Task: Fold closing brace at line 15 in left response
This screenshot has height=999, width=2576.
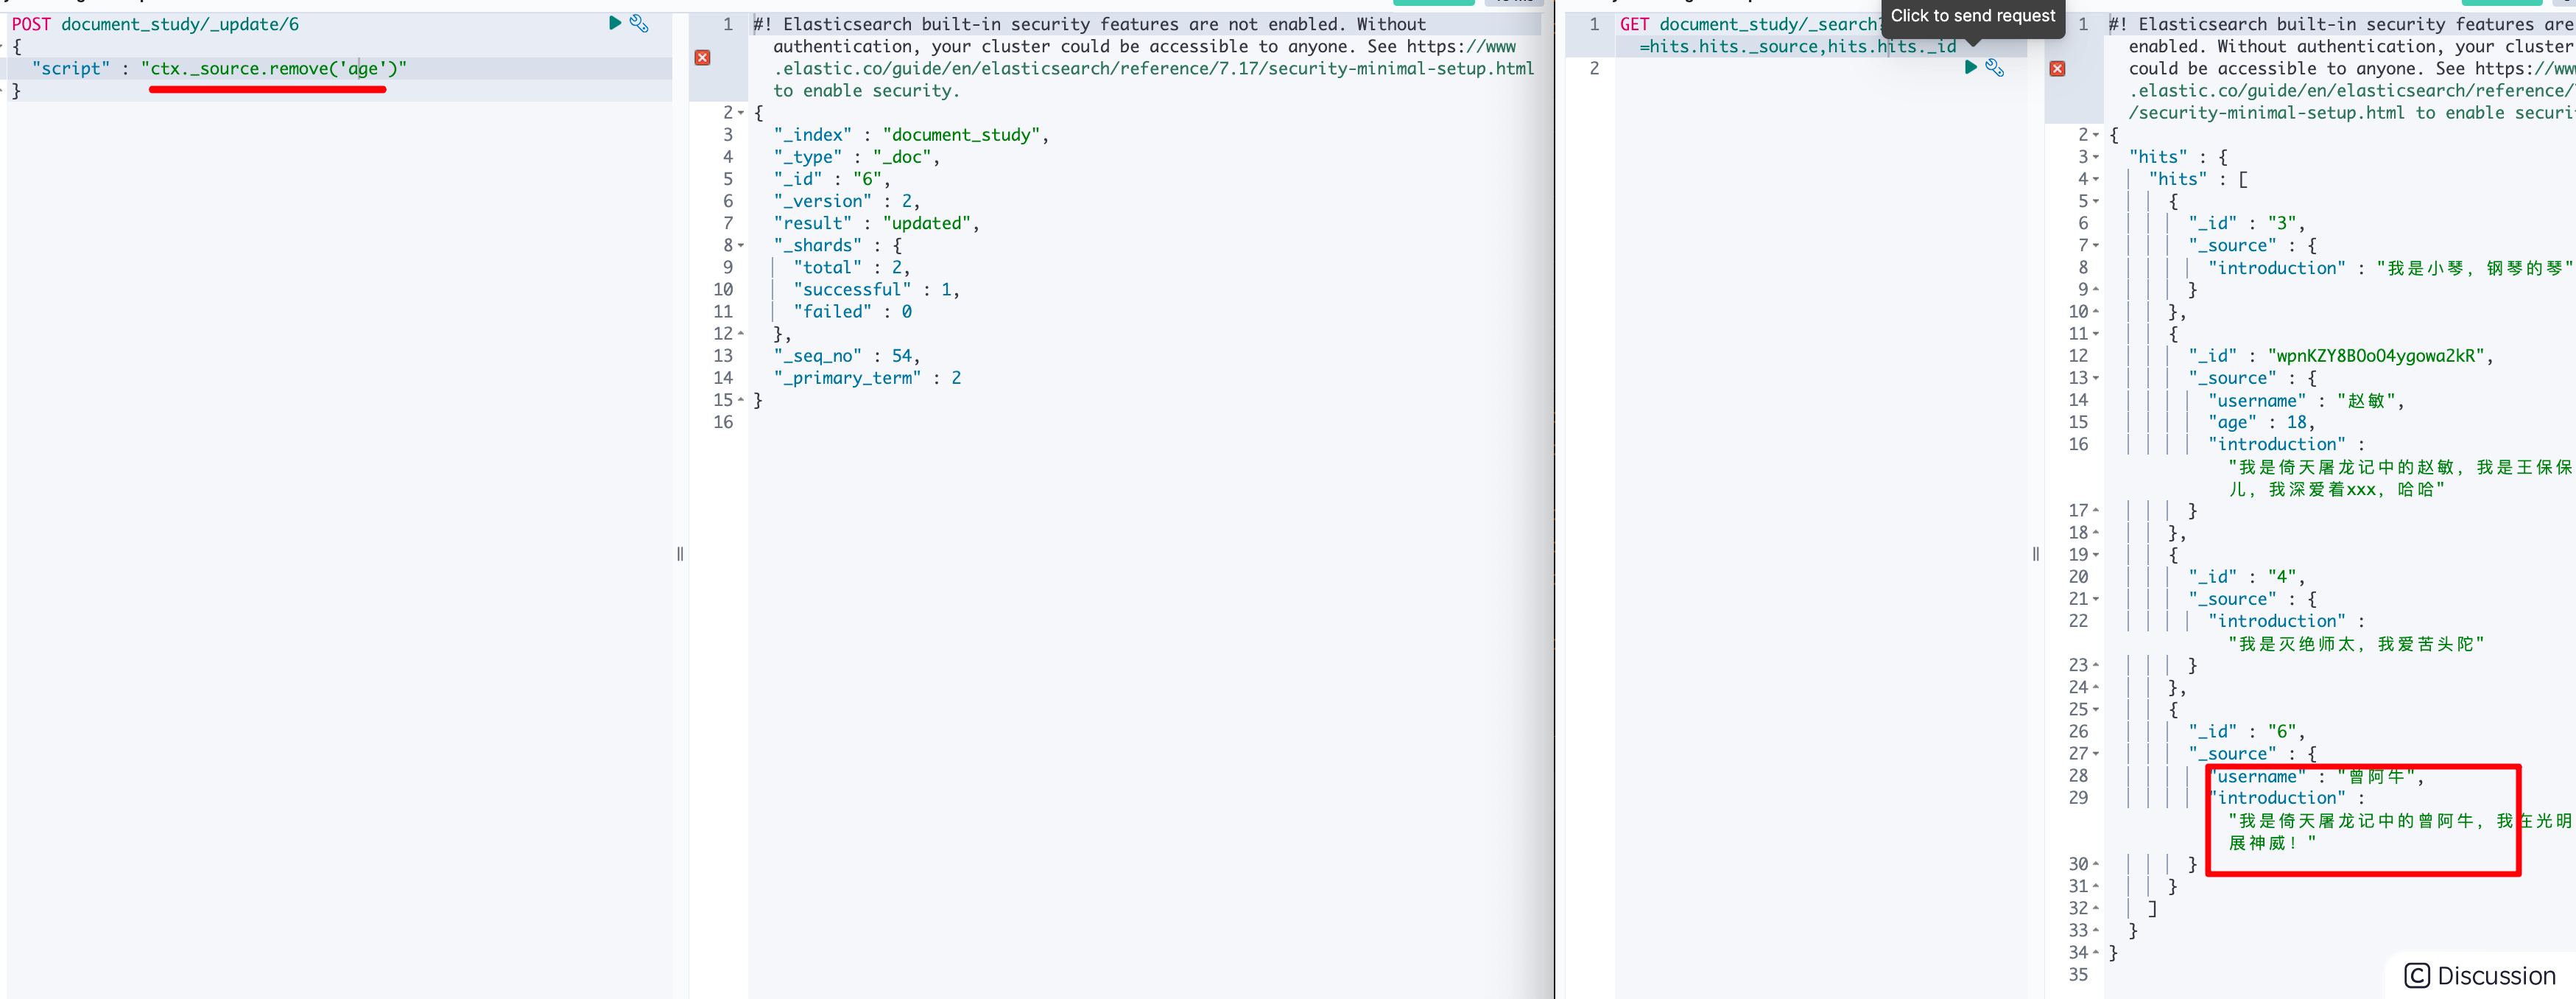Action: click(741, 400)
